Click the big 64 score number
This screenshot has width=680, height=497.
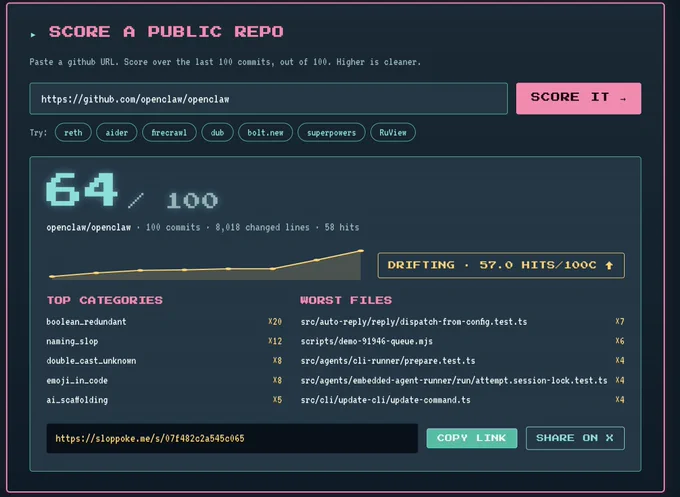pos(82,190)
